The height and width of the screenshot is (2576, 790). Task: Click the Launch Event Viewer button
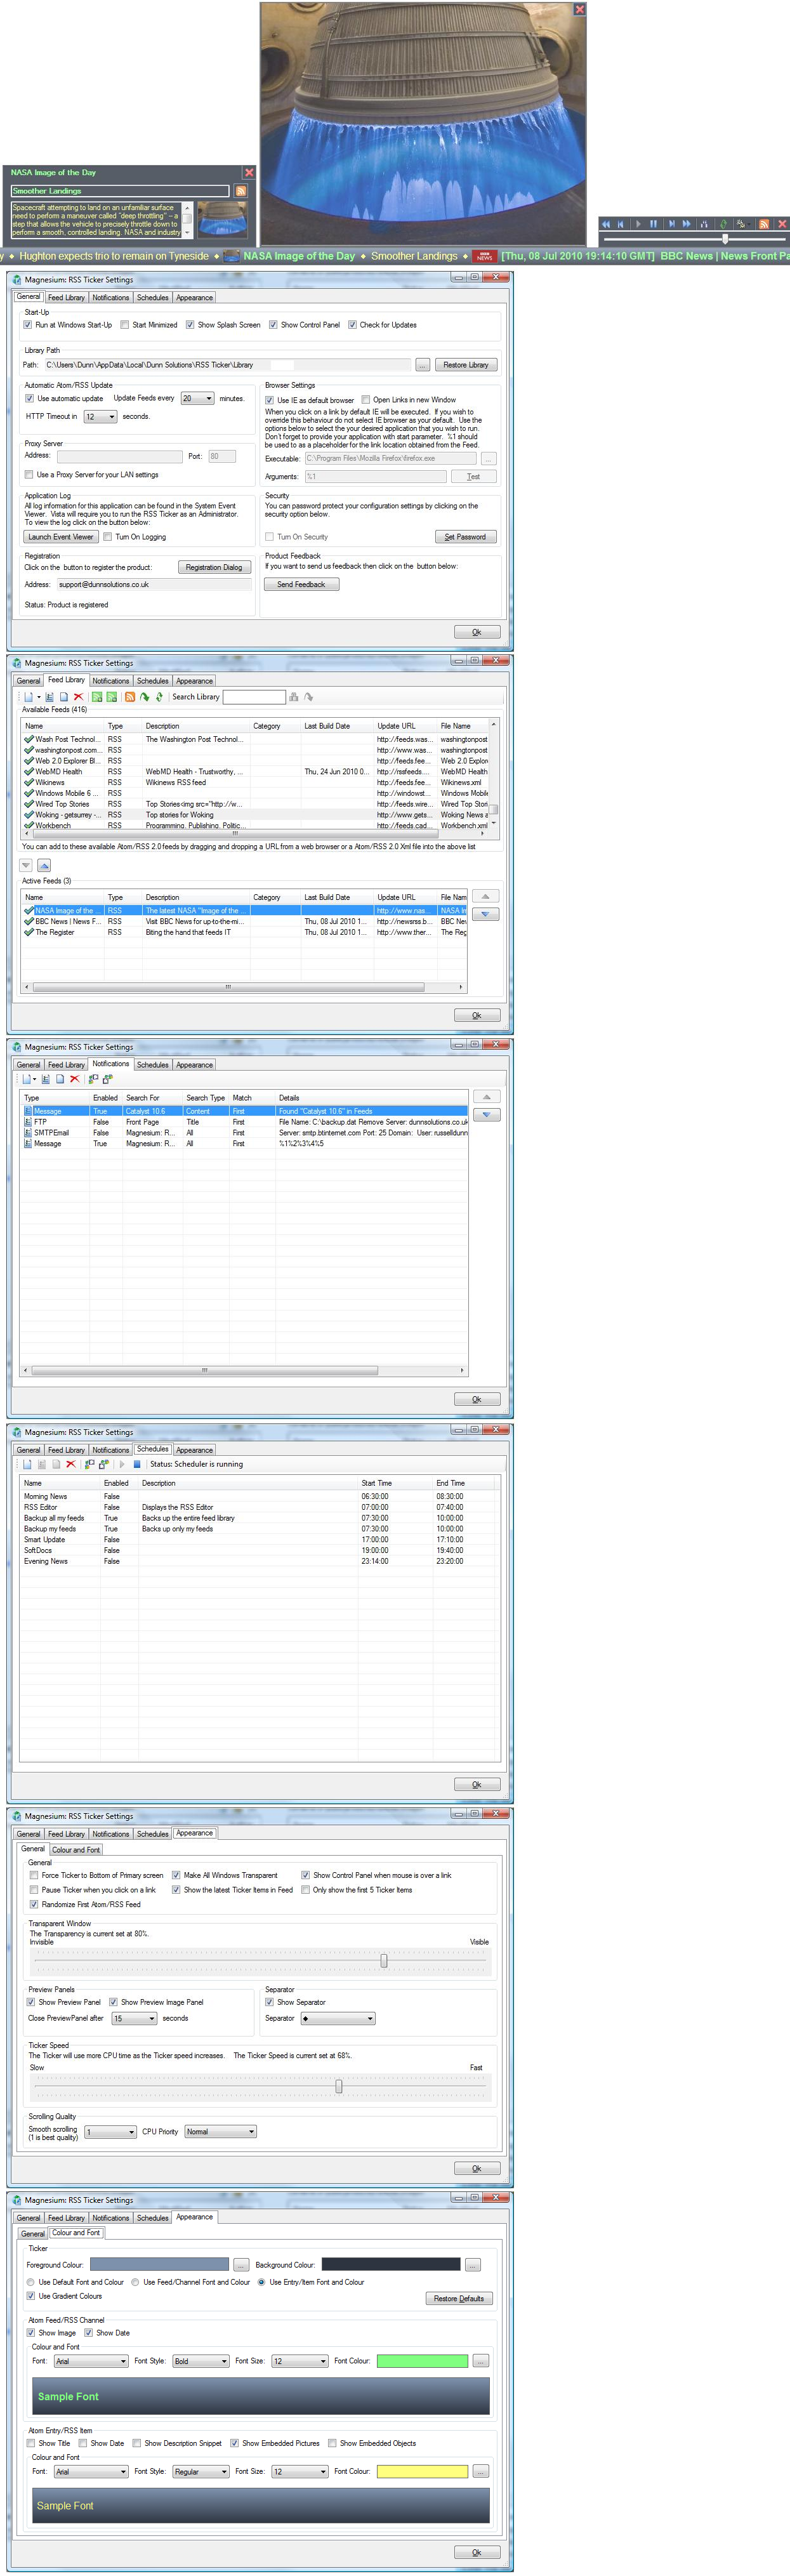coord(61,537)
